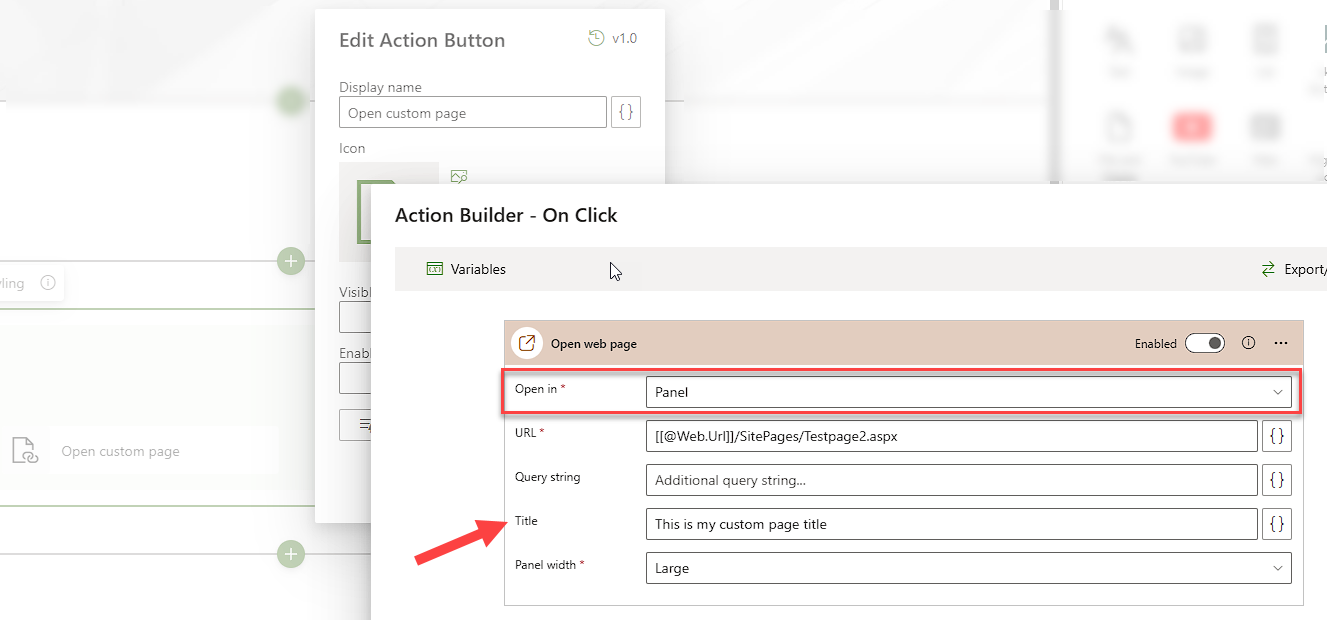
Task: Click the URL input field
Action: click(951, 436)
